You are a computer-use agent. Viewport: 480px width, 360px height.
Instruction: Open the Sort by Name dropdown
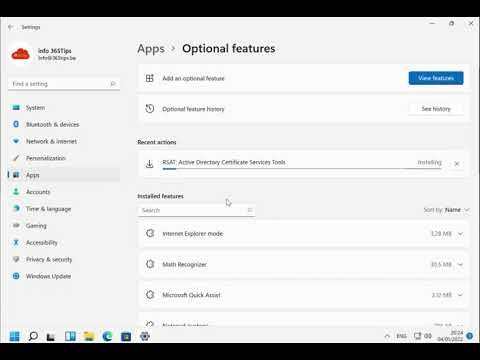(x=447, y=210)
